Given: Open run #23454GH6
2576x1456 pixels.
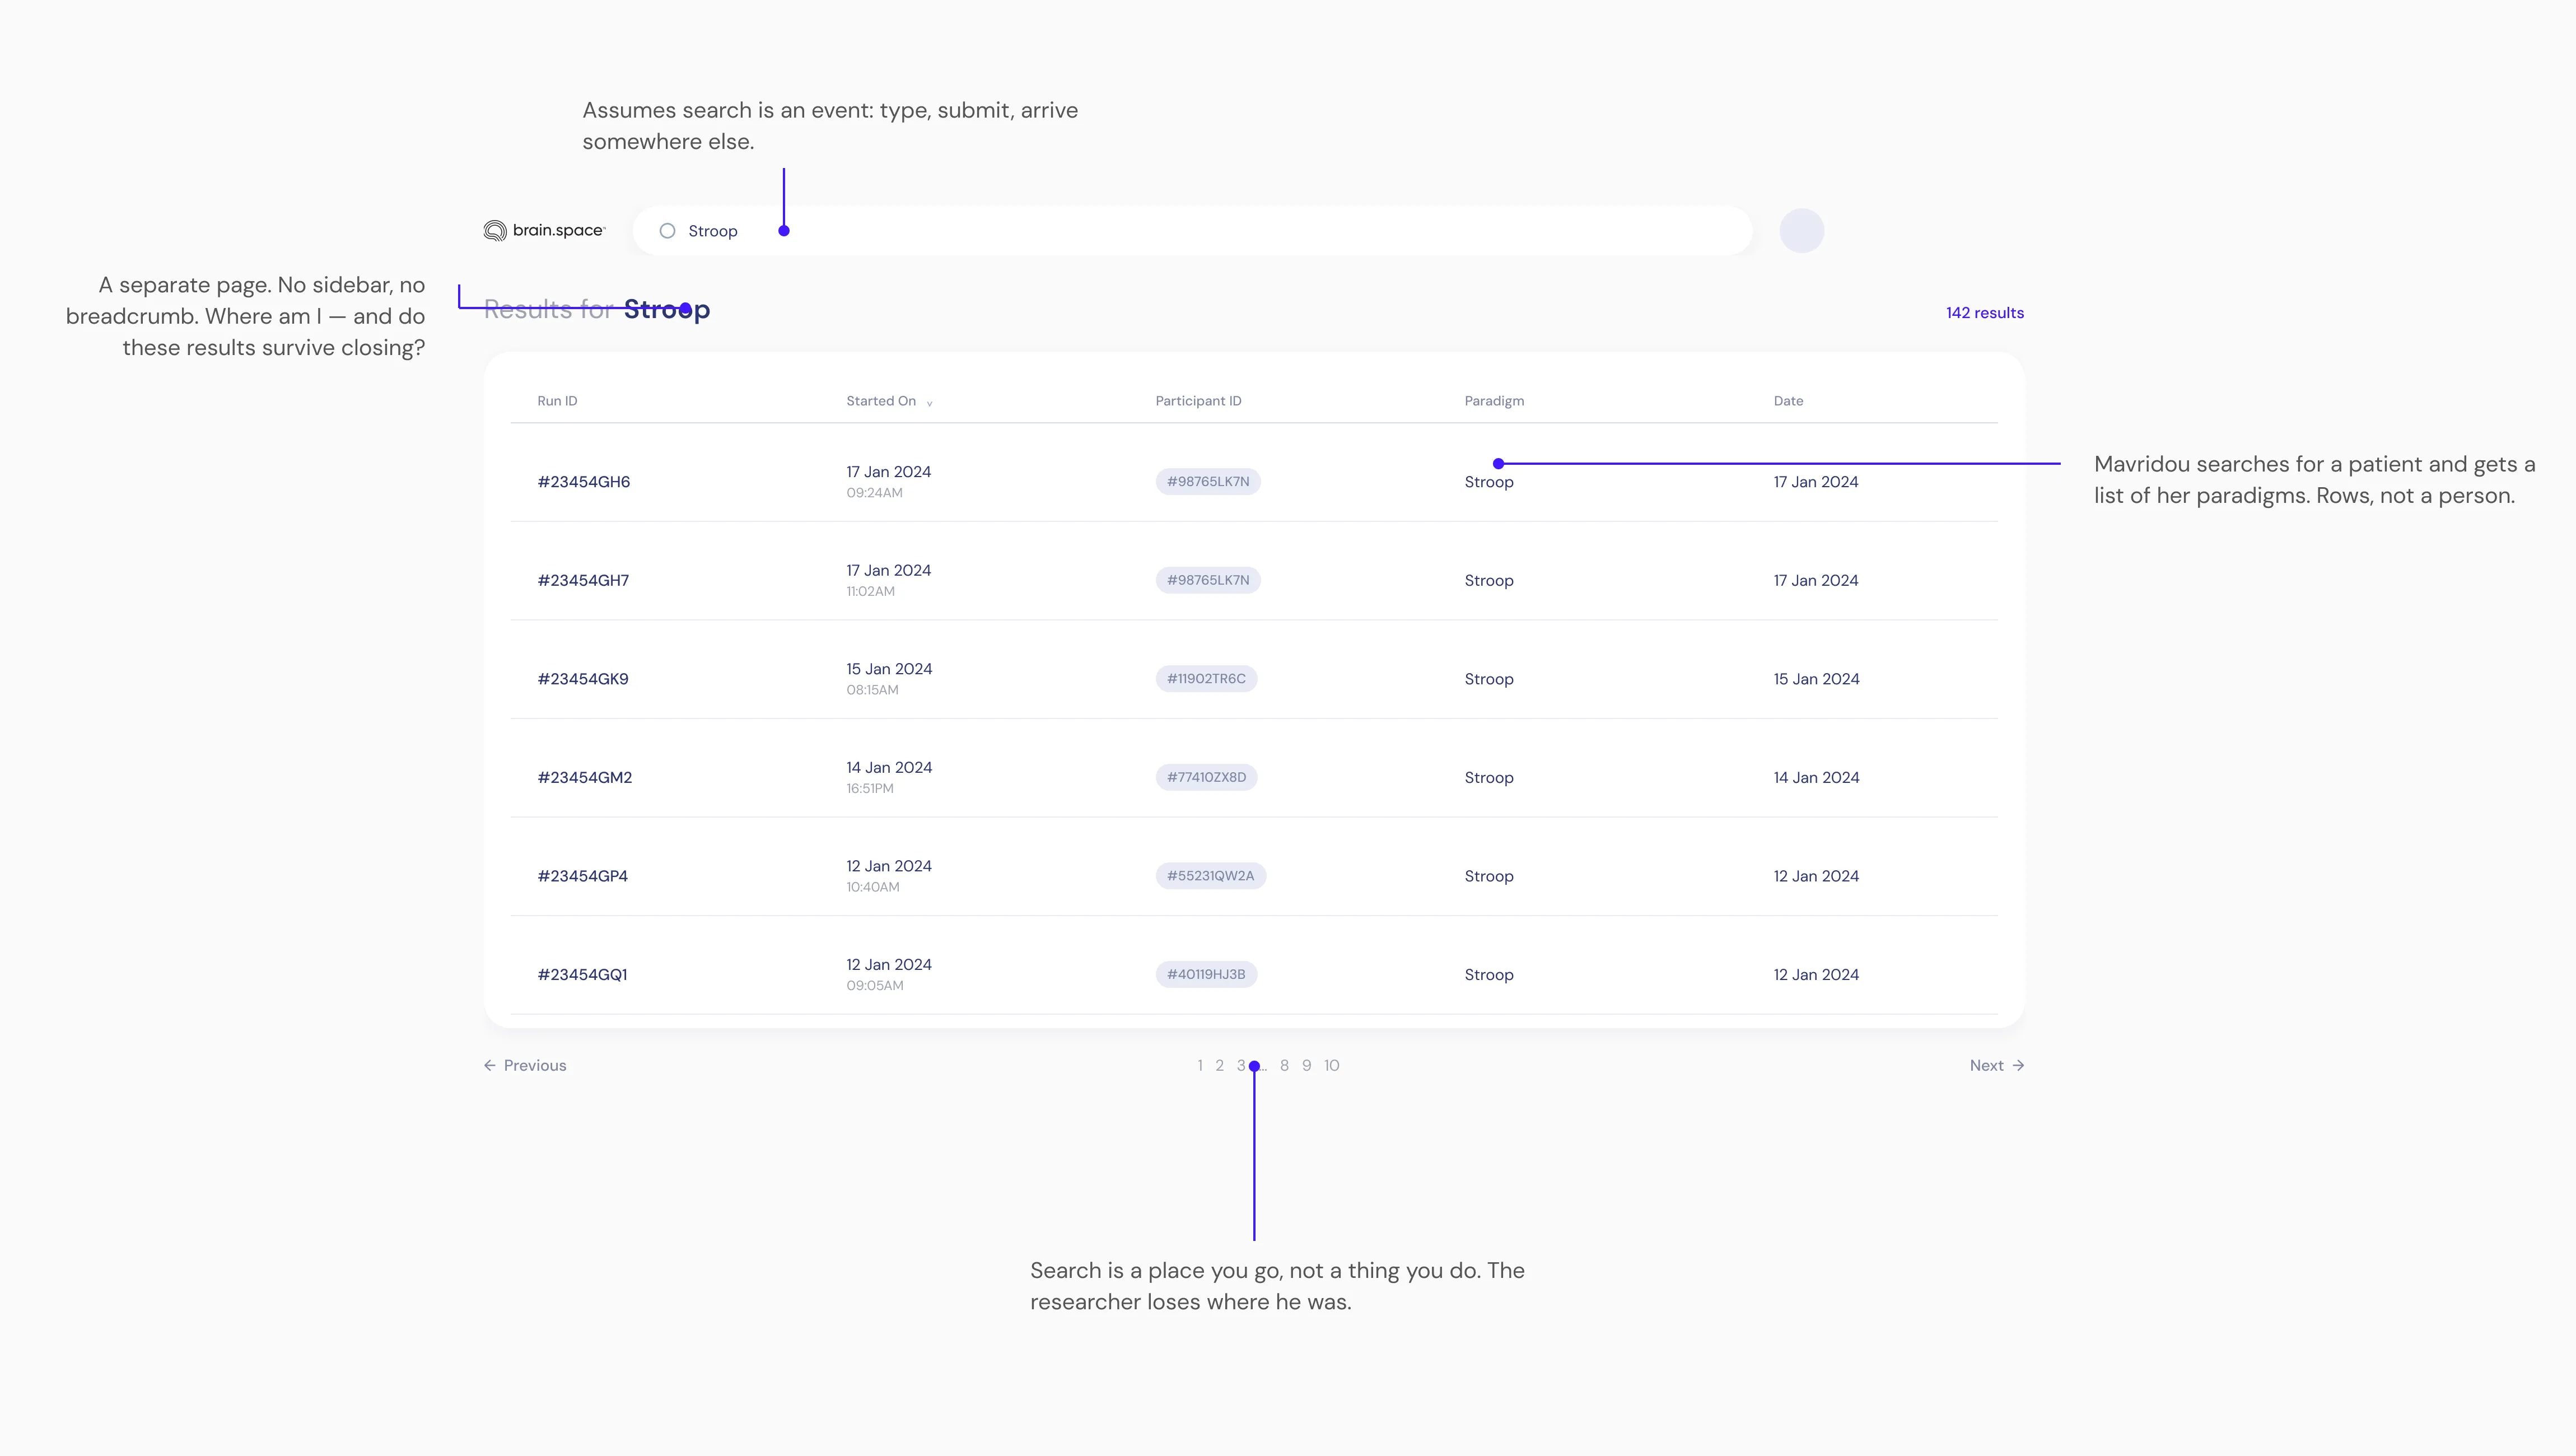Looking at the screenshot, I should coord(584,482).
